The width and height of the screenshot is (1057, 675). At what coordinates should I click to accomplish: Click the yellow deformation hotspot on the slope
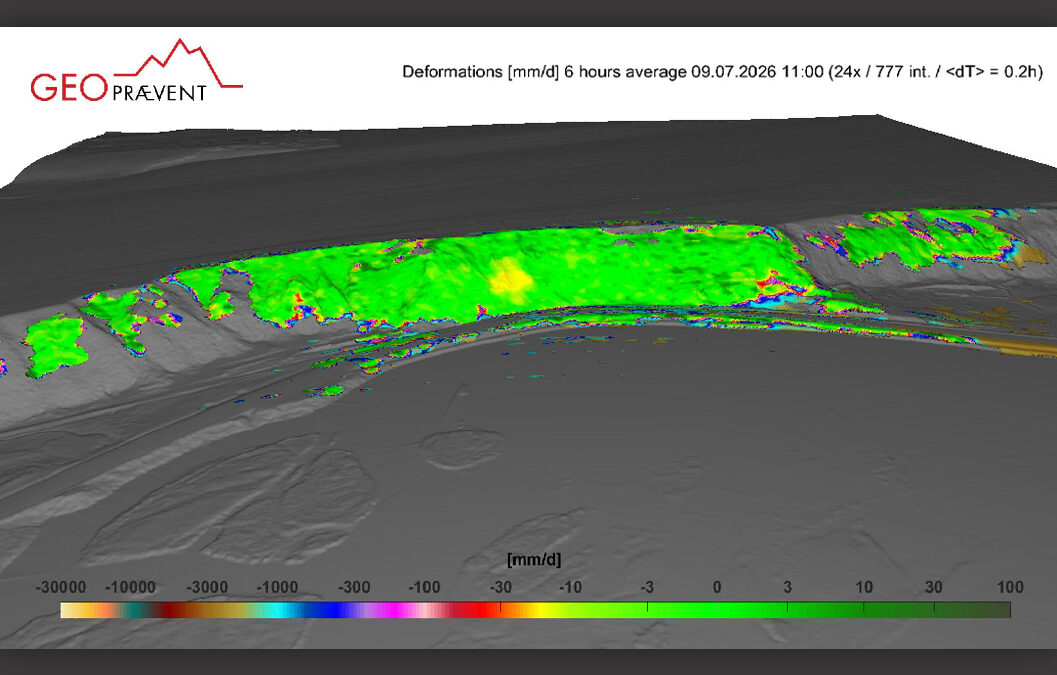[510, 278]
